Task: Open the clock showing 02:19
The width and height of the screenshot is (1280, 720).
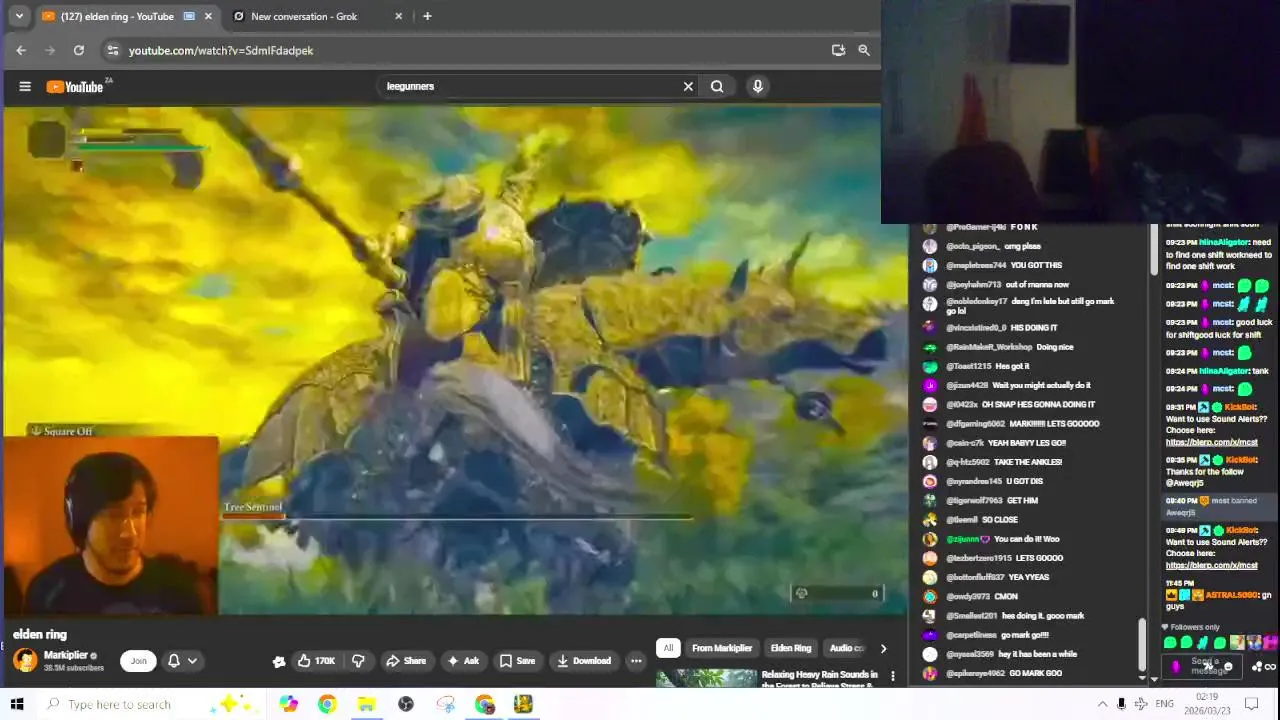Action: pos(1206,704)
